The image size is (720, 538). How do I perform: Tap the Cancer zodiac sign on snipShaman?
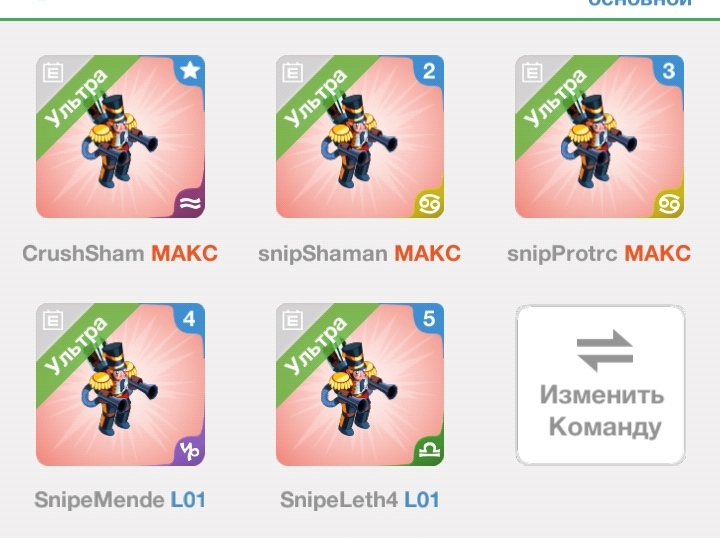click(429, 203)
